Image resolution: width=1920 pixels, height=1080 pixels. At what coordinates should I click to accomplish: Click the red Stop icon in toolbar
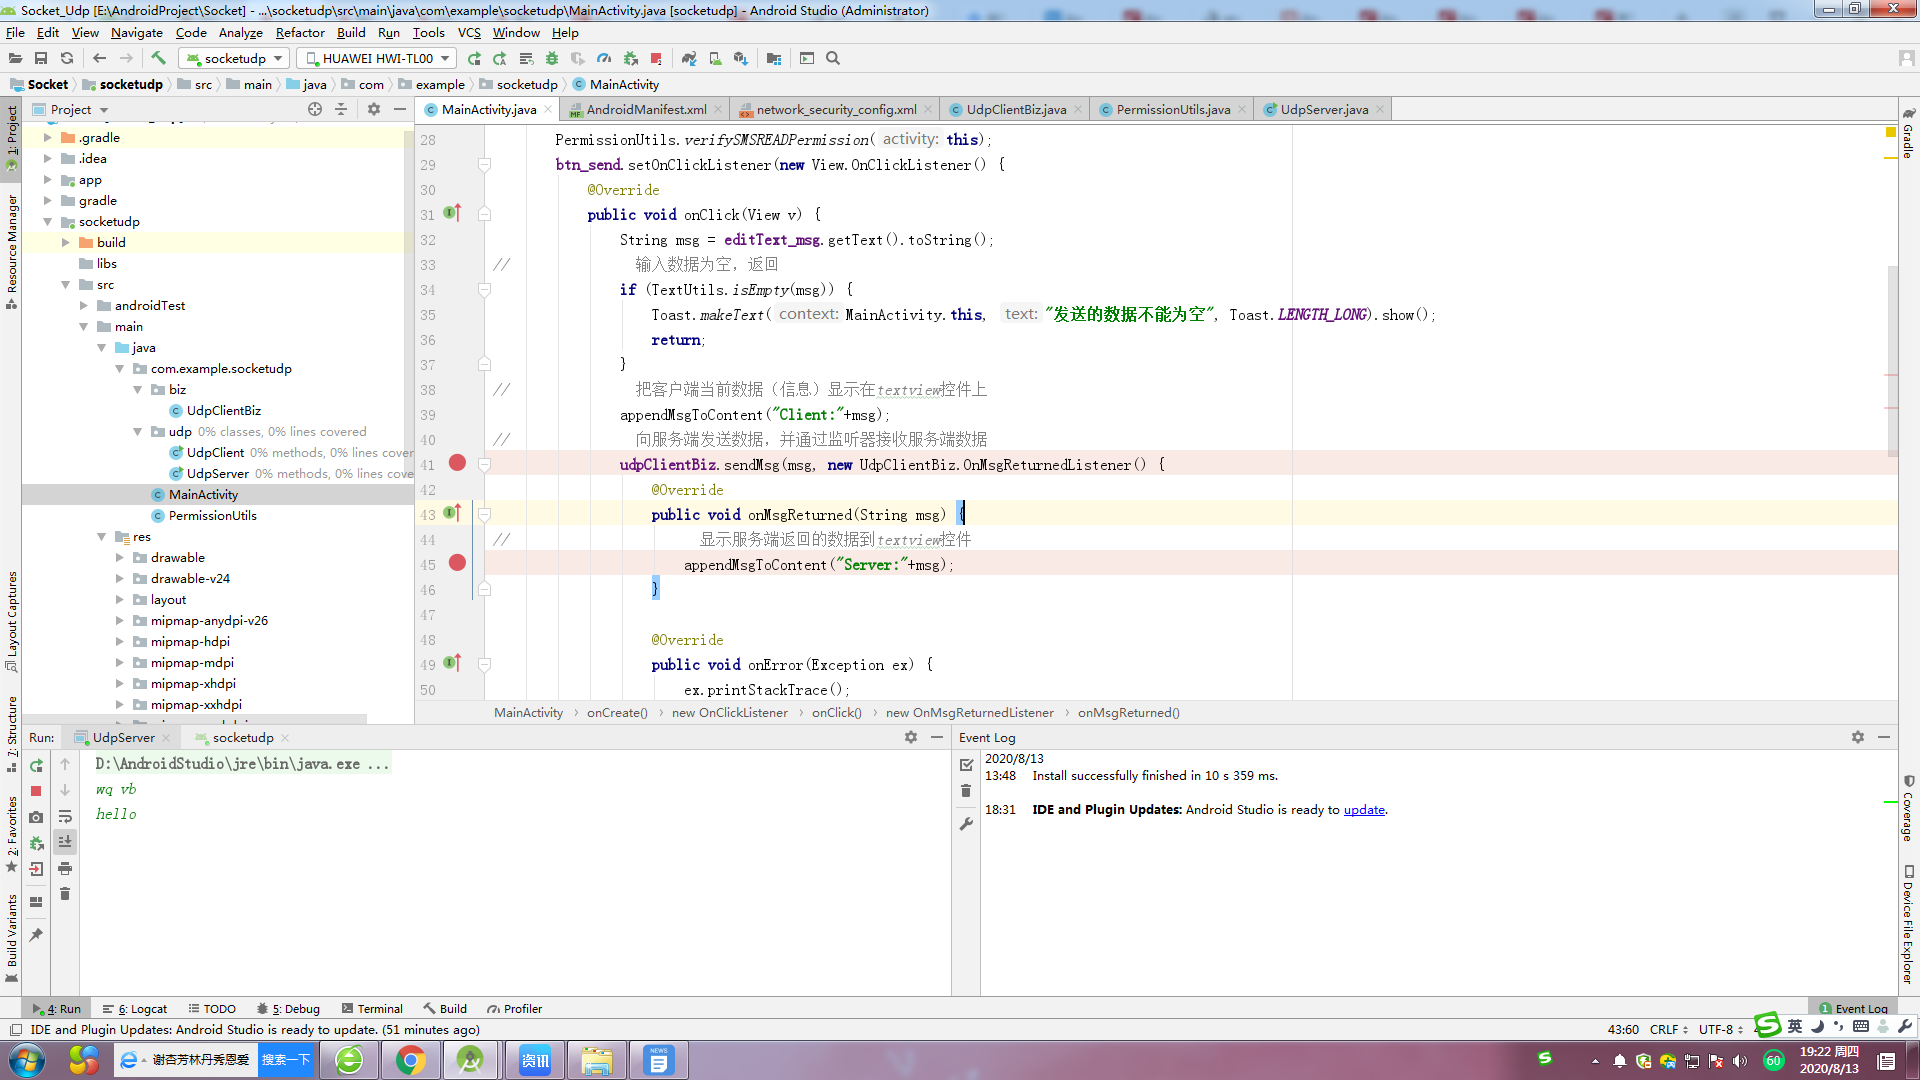(656, 58)
